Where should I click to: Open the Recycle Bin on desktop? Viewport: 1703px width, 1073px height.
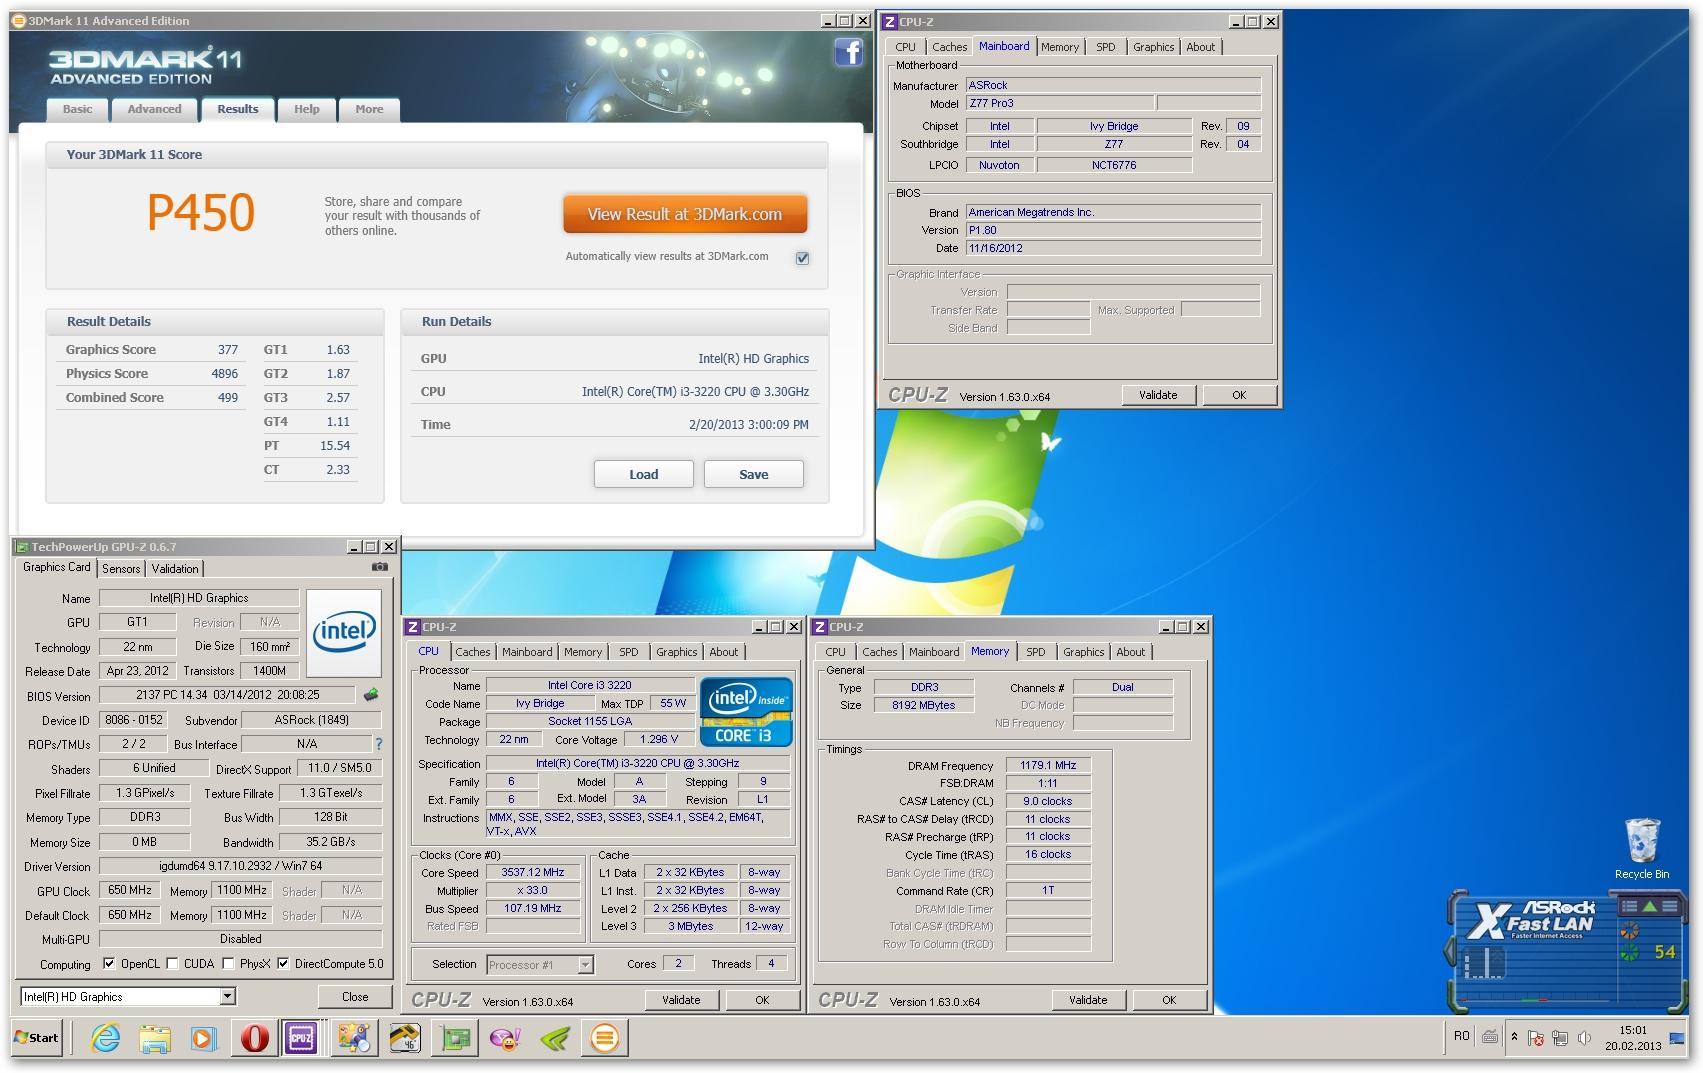1641,848
